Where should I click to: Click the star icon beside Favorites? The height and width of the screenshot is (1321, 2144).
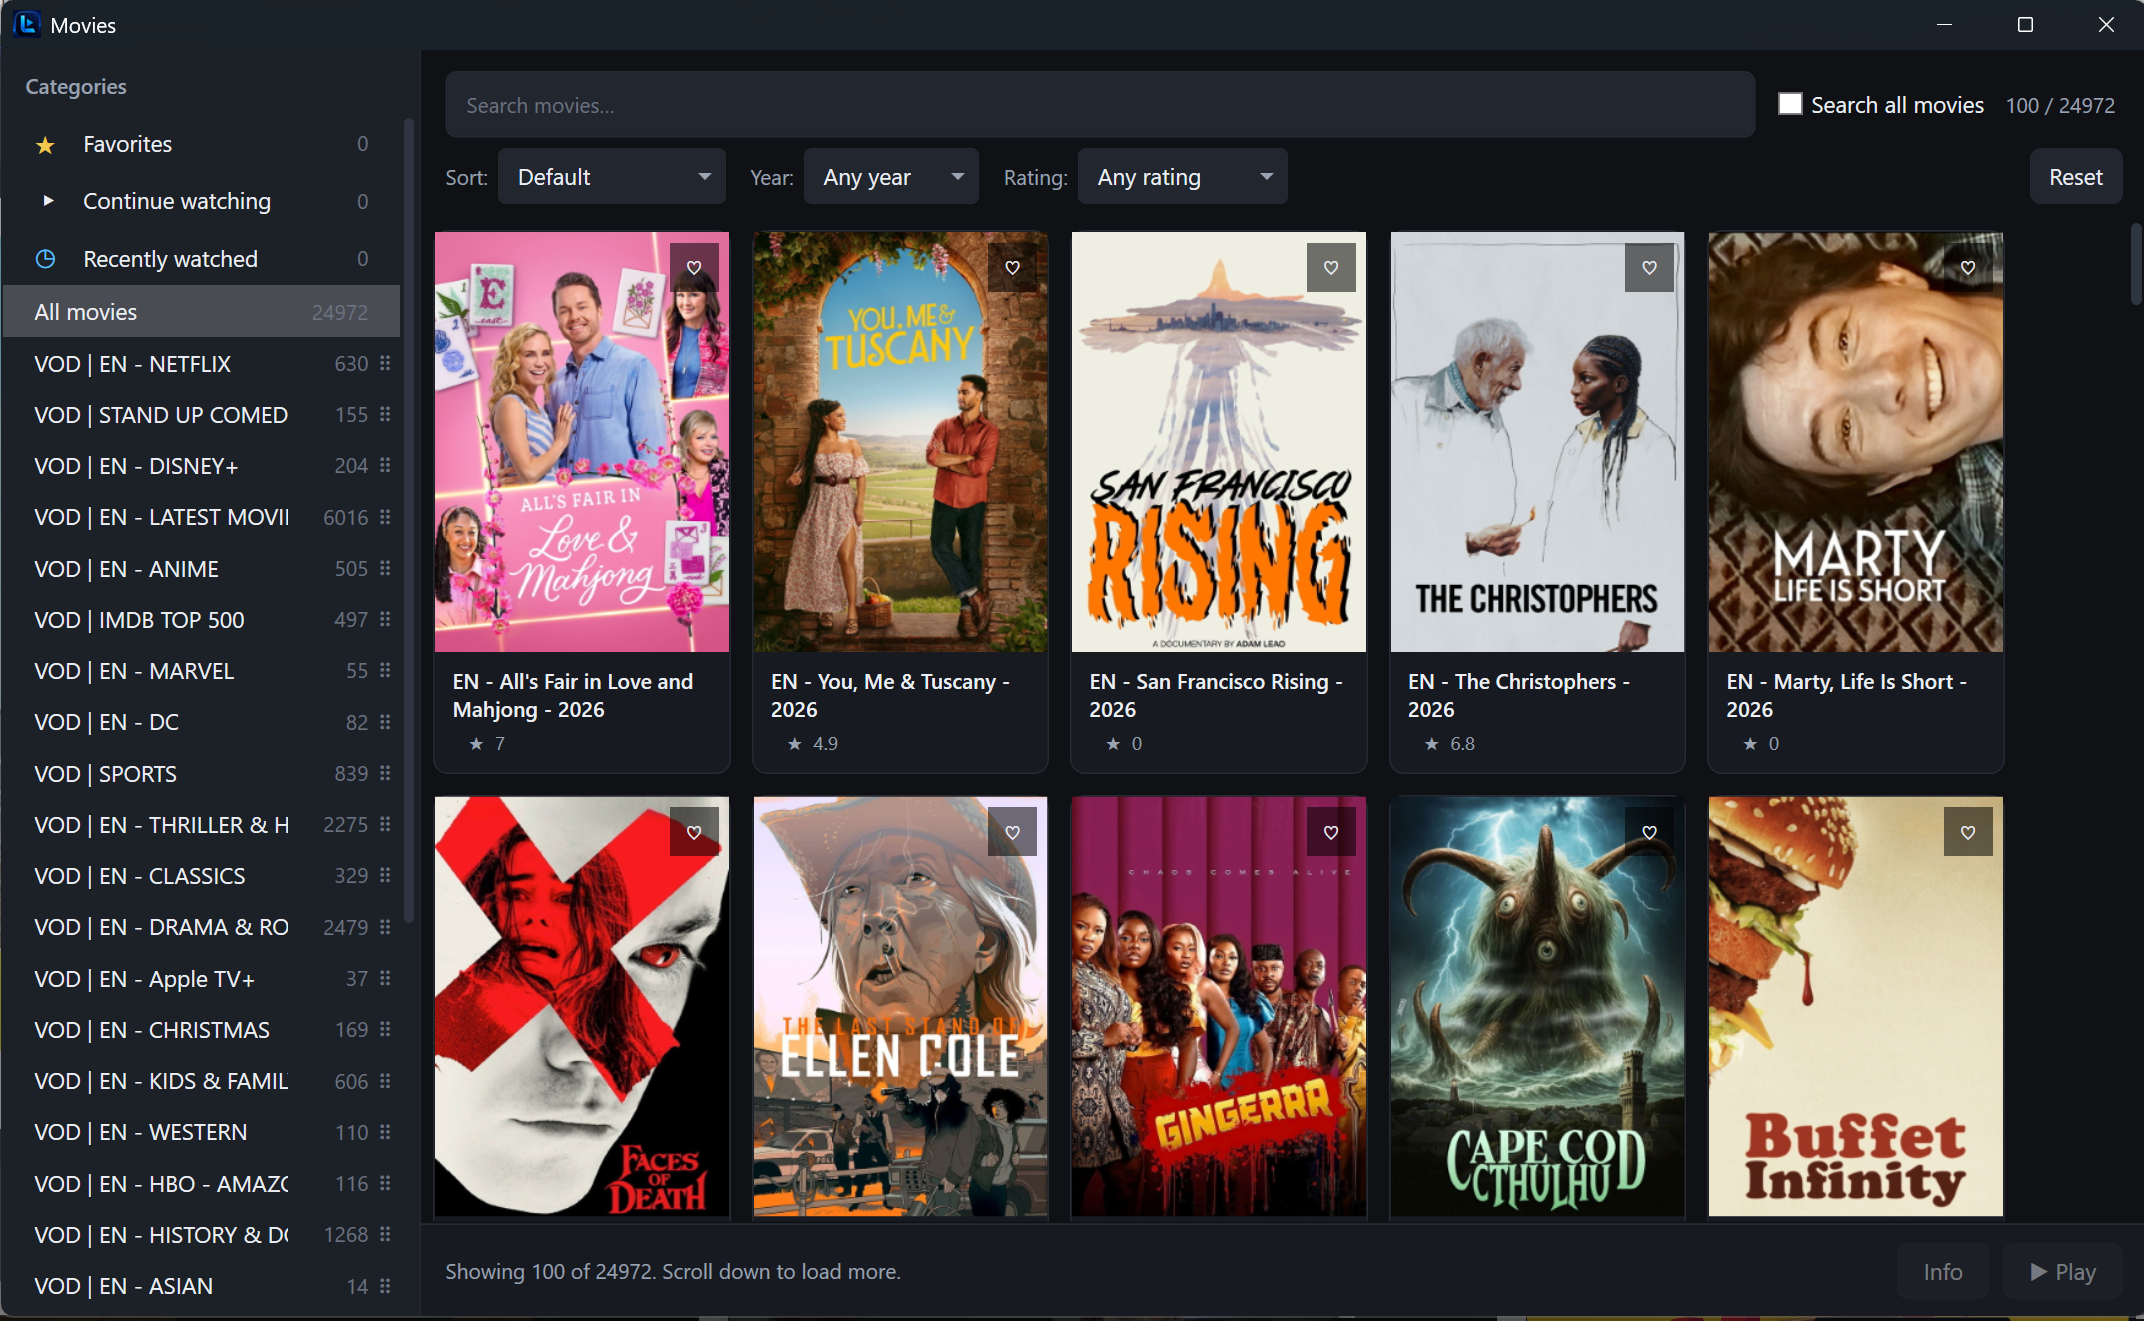45,145
